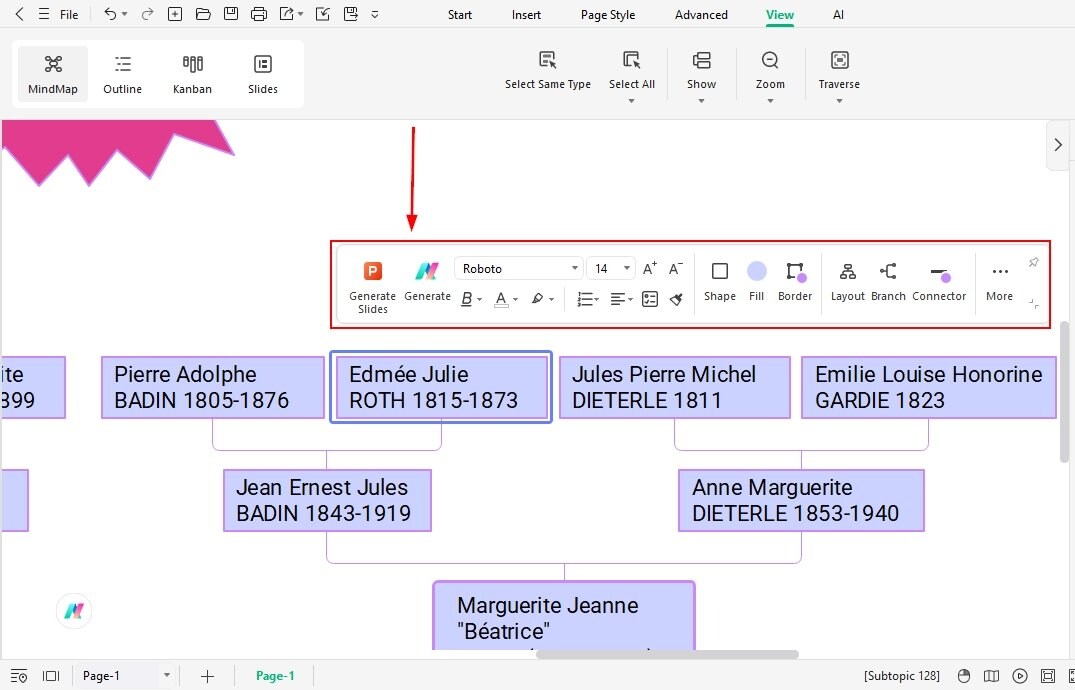Image resolution: width=1075 pixels, height=690 pixels.
Task: Increase font size with the A+ button
Action: [649, 267]
